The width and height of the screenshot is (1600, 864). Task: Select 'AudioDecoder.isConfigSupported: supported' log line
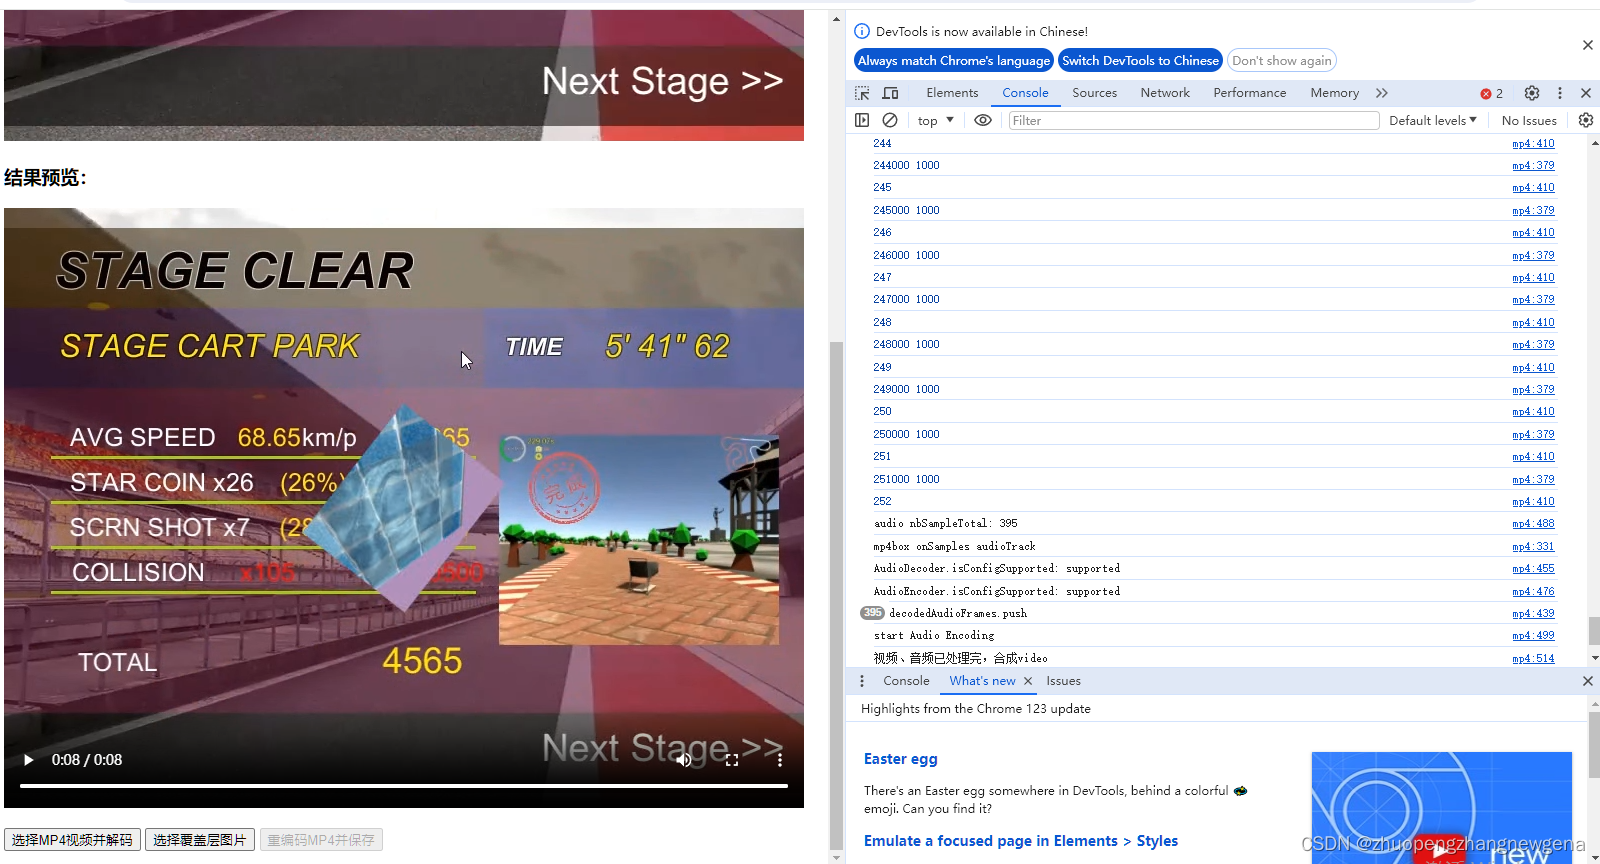point(997,569)
